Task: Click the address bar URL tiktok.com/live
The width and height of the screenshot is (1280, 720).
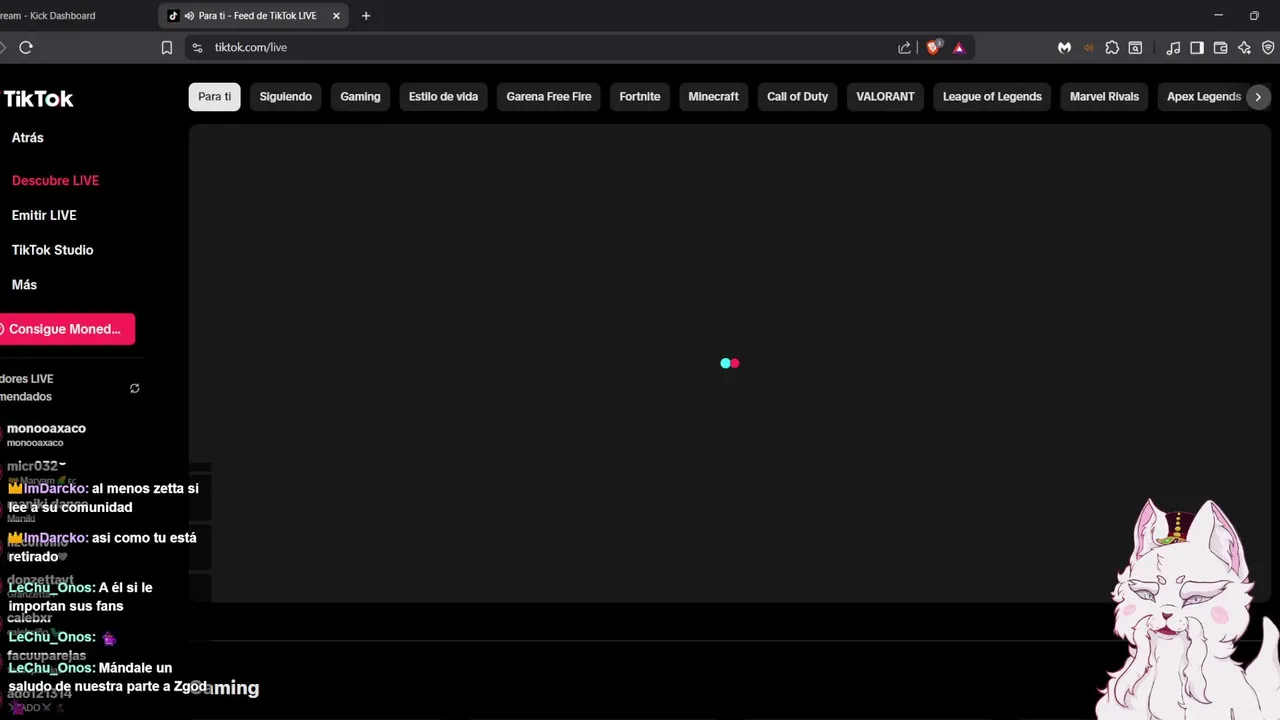Action: [251, 47]
